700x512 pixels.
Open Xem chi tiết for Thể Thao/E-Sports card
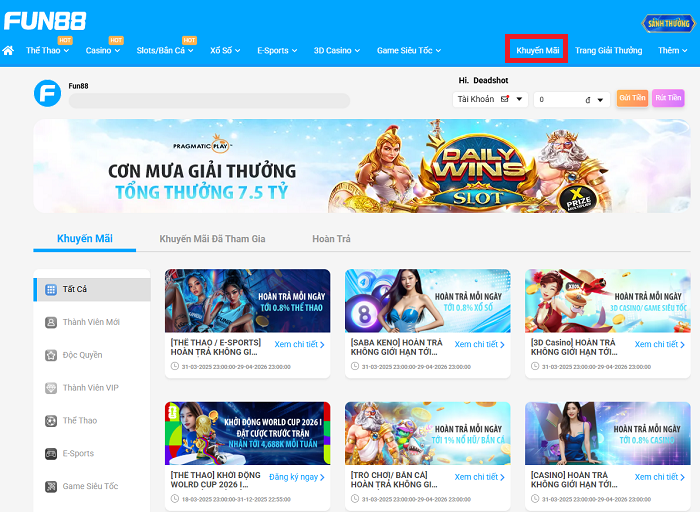(299, 345)
